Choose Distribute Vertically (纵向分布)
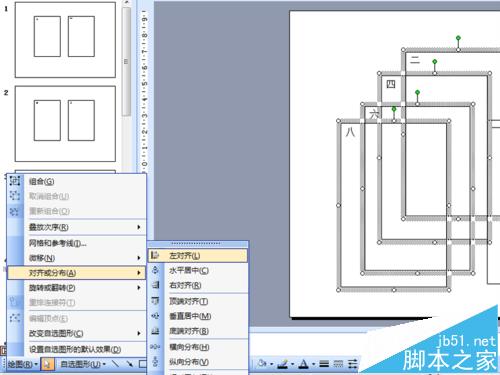 tap(198, 362)
